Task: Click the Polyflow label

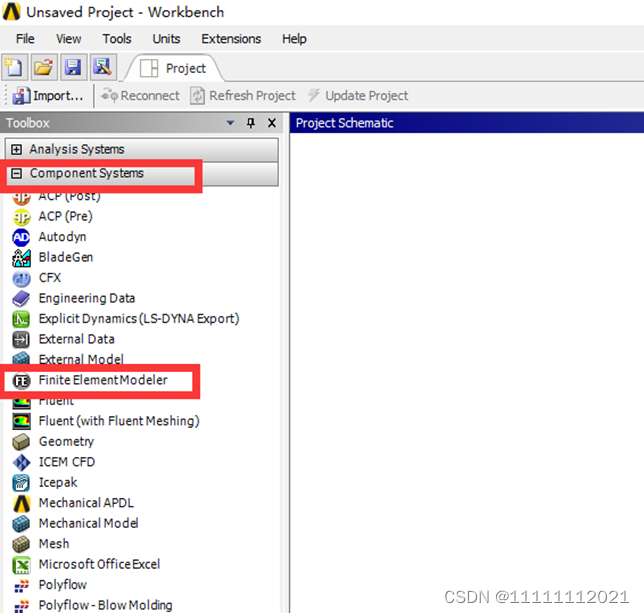Action: [x=62, y=585]
